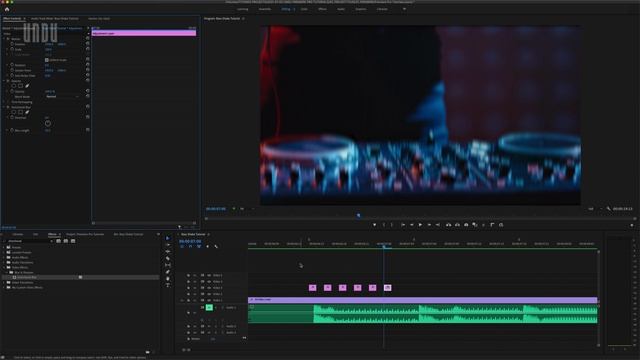Select the Selection tool in the tools panel

pos(168,238)
